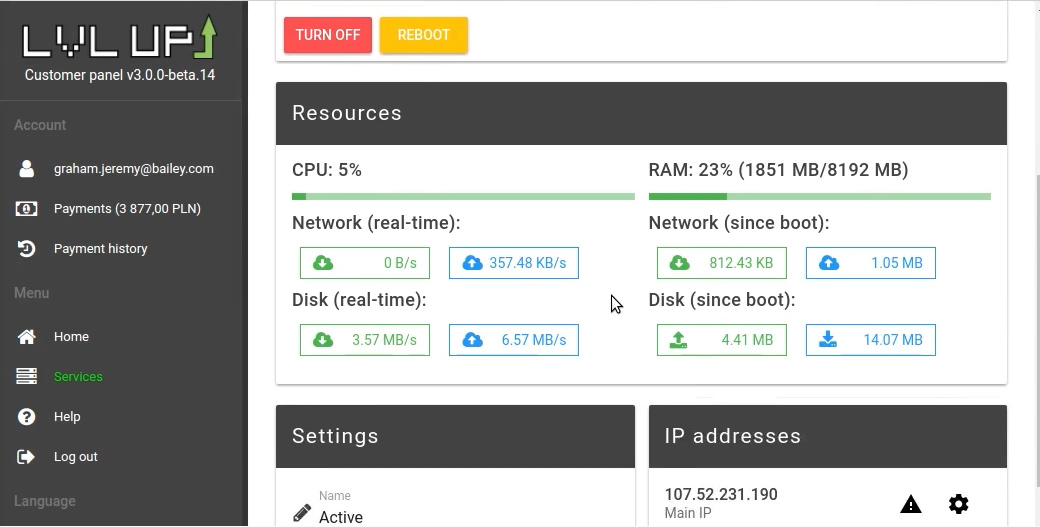Click the RAM usage progress bar
Viewport: 1040px width, 527px height.
pyautogui.click(x=819, y=197)
